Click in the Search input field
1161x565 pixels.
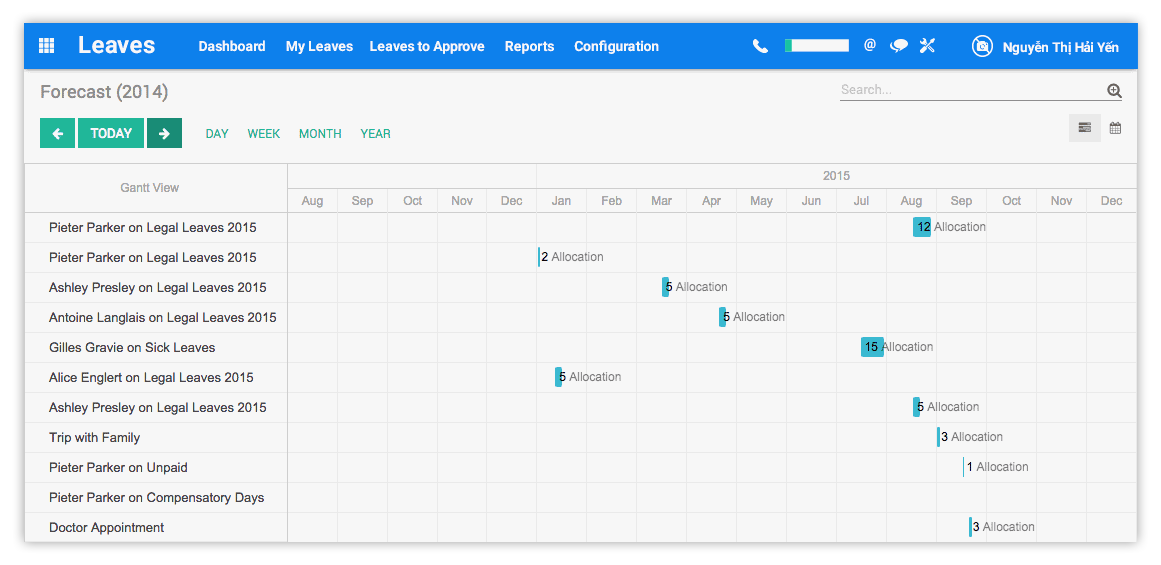point(970,90)
